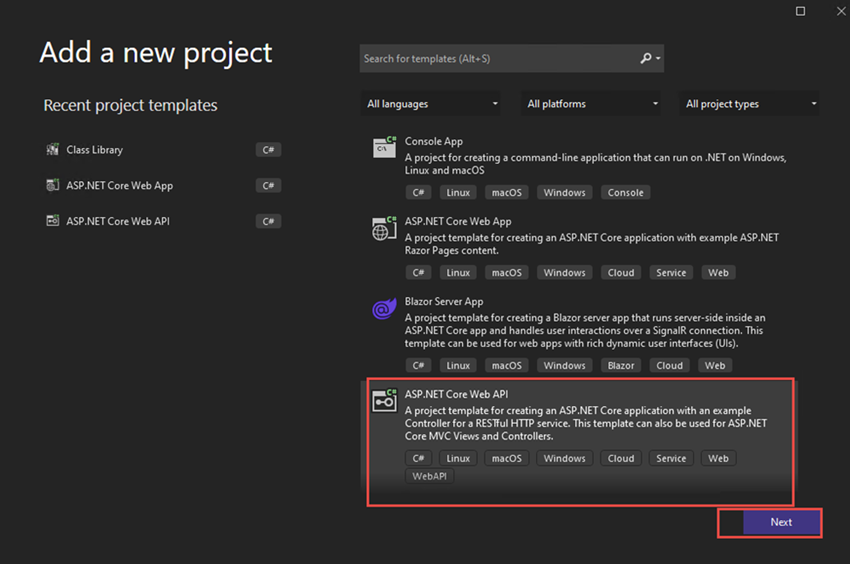Image resolution: width=850 pixels, height=564 pixels.
Task: Click the Console tag under Console App
Action: tap(626, 193)
